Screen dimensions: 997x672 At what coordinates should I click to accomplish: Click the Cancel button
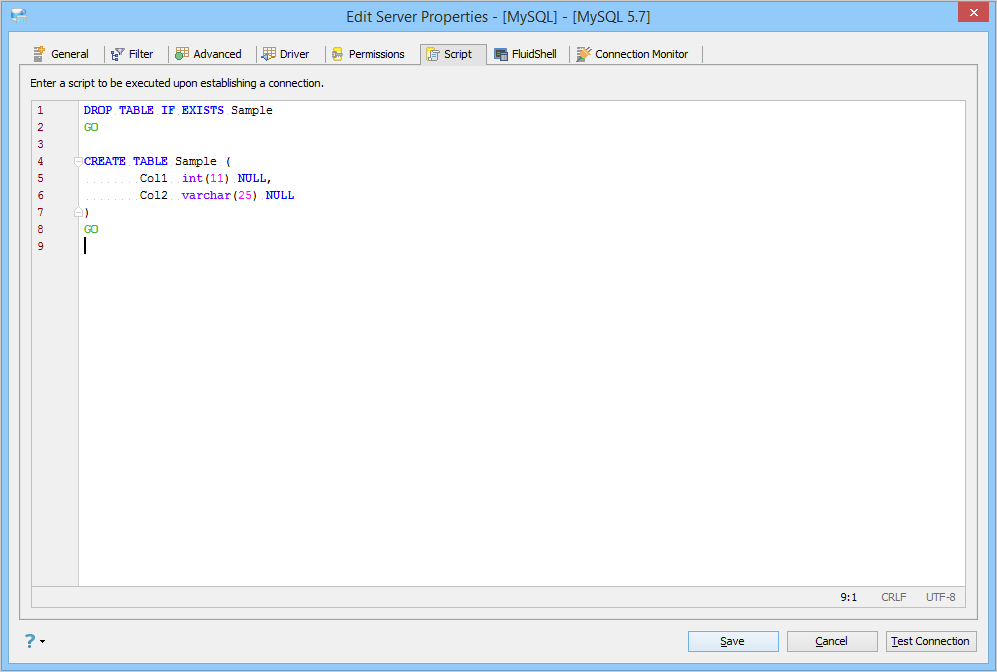(832, 641)
